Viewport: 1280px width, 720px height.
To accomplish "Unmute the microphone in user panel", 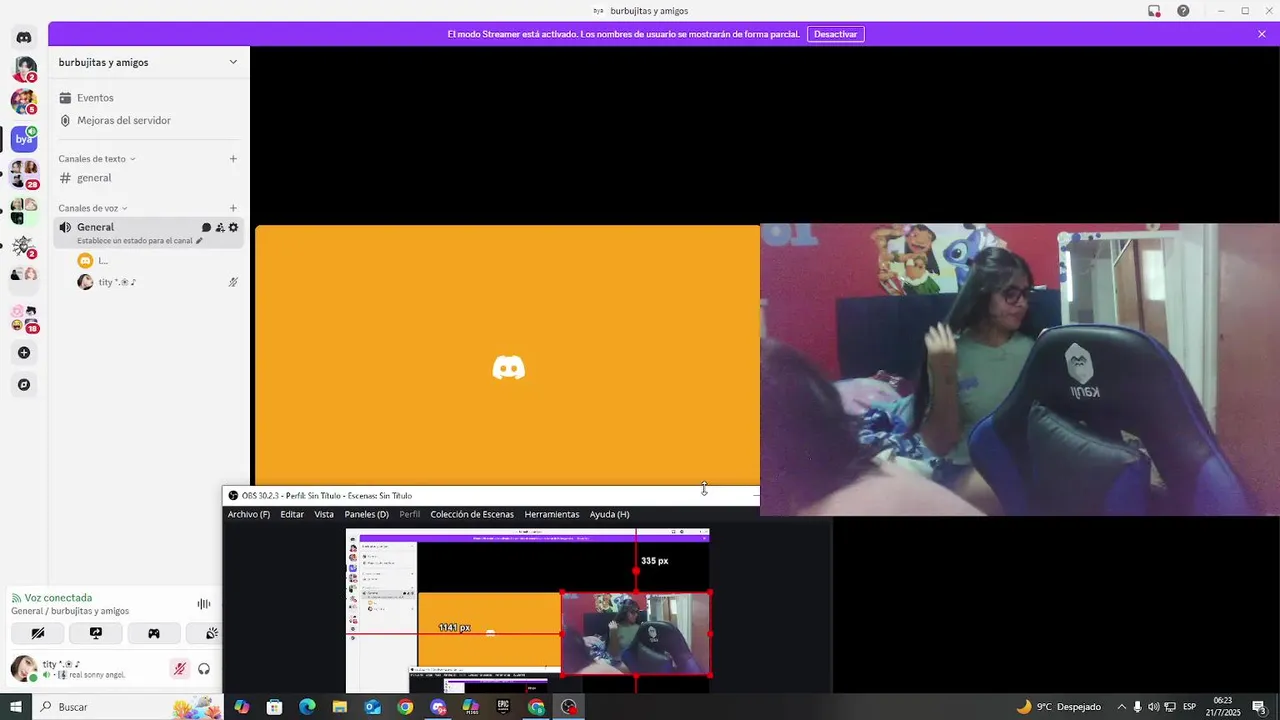I will [x=179, y=669].
